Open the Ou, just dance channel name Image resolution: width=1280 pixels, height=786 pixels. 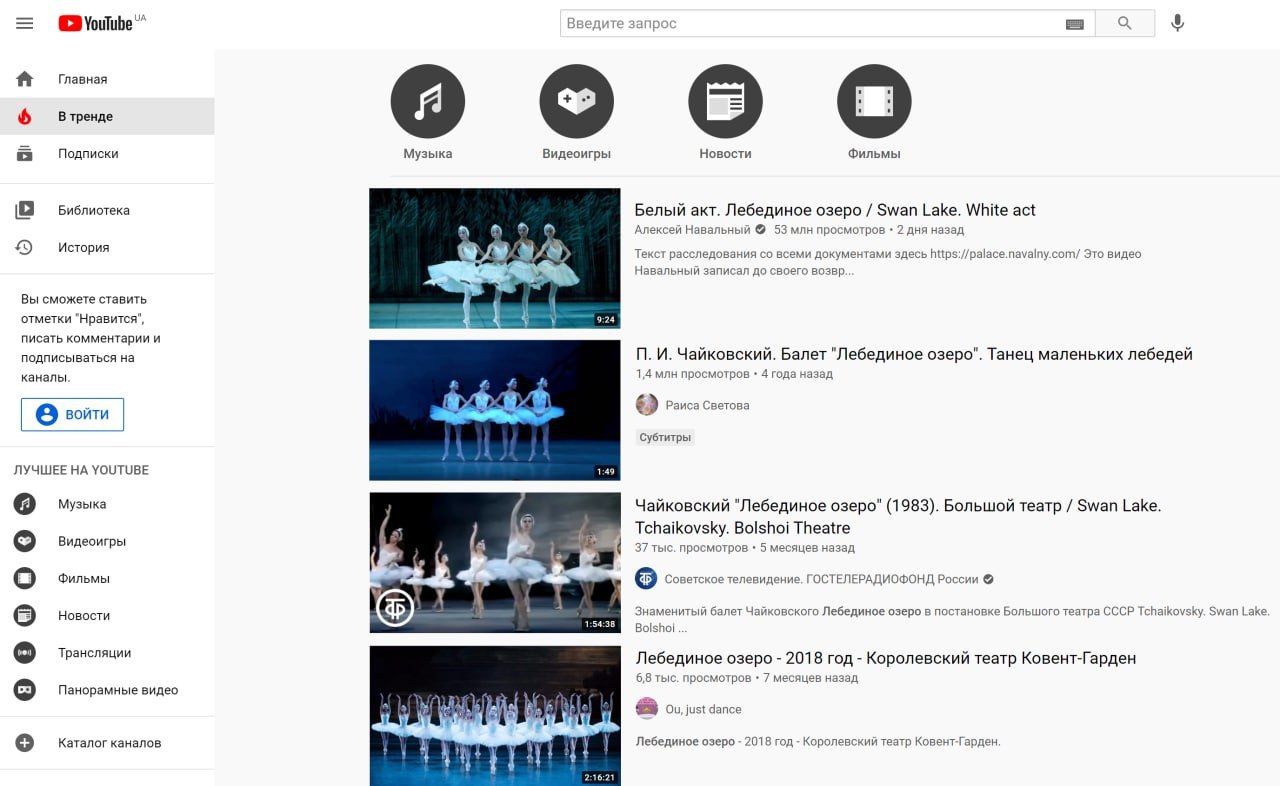[x=703, y=709]
